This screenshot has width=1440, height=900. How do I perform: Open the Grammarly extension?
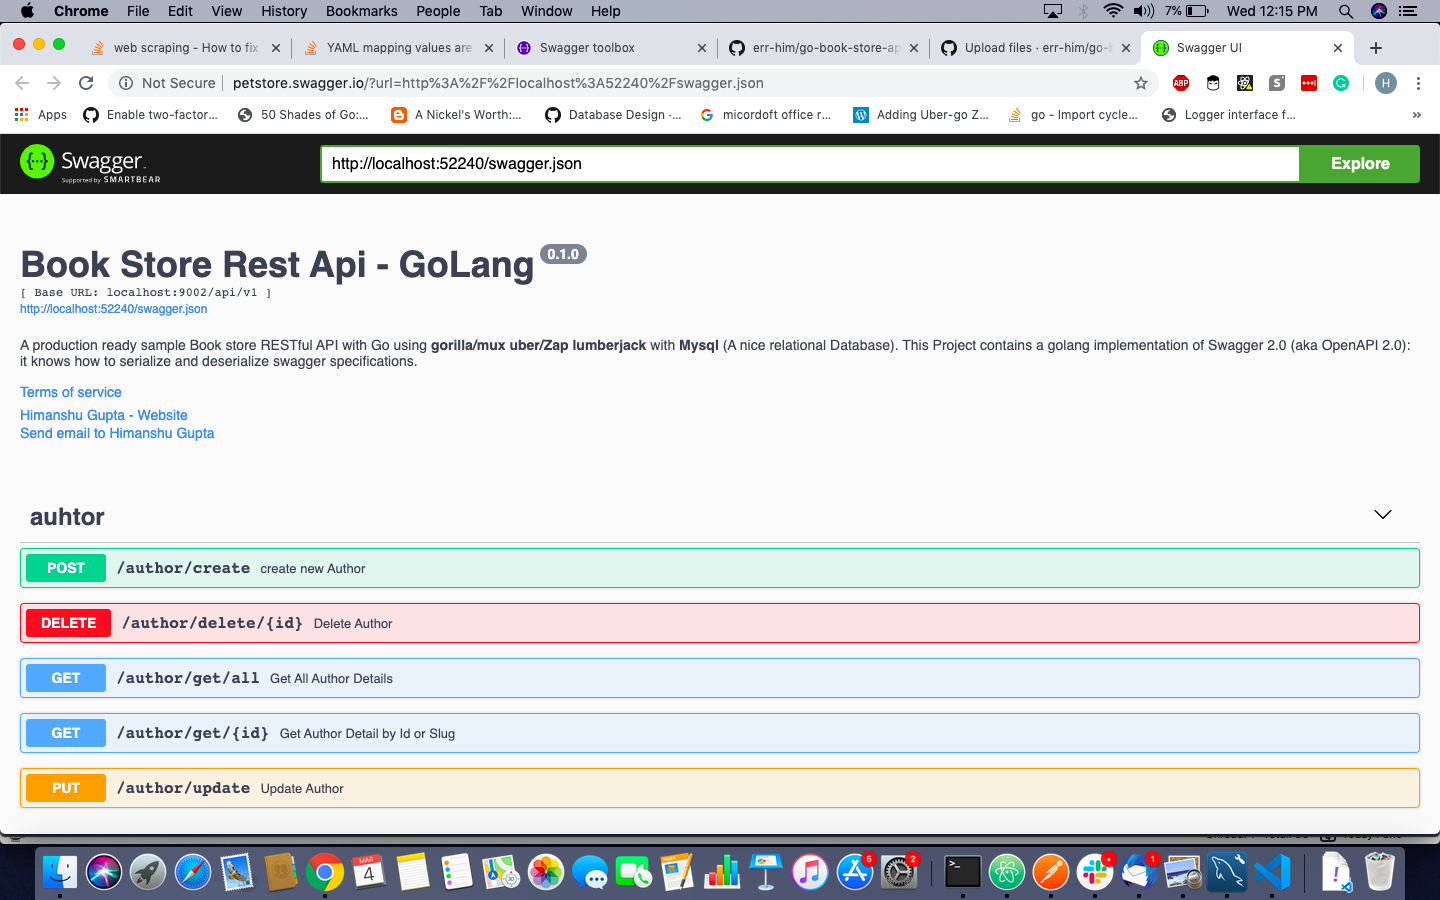[1341, 83]
